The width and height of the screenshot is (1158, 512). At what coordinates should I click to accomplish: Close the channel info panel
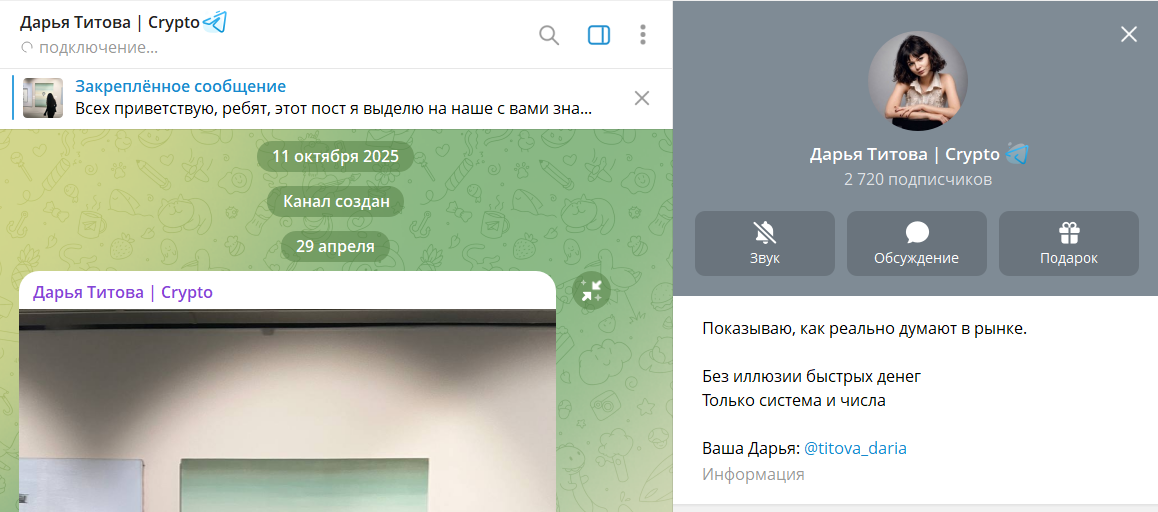coord(1128,34)
